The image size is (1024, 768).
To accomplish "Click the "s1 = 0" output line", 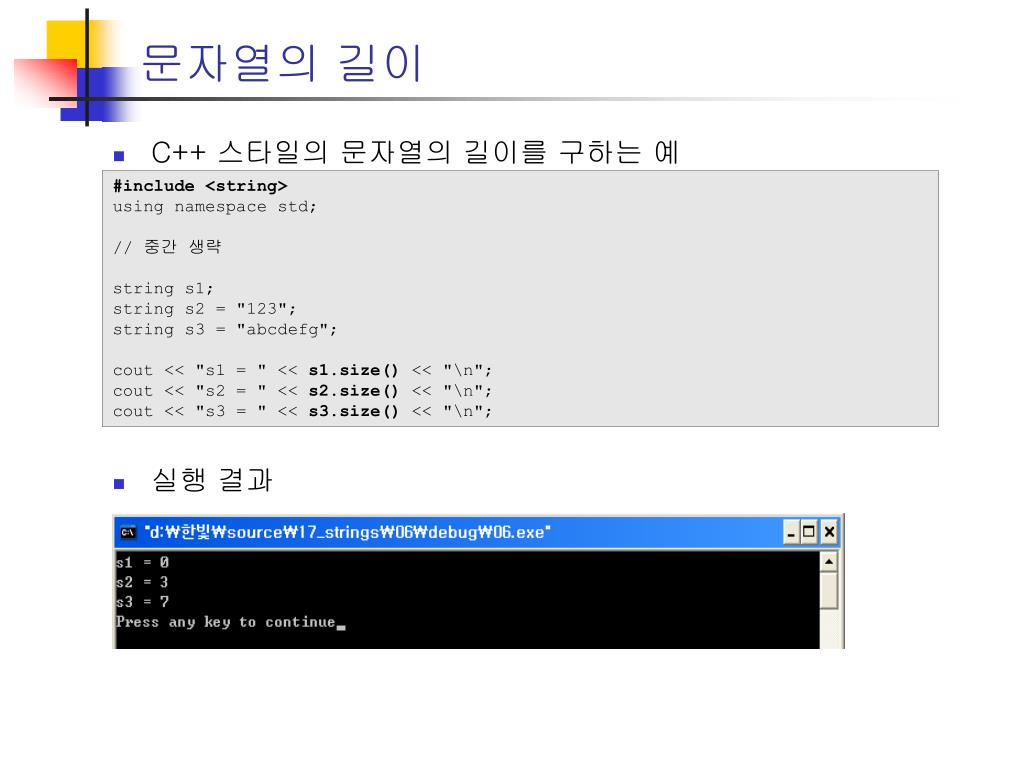I will (x=142, y=562).
